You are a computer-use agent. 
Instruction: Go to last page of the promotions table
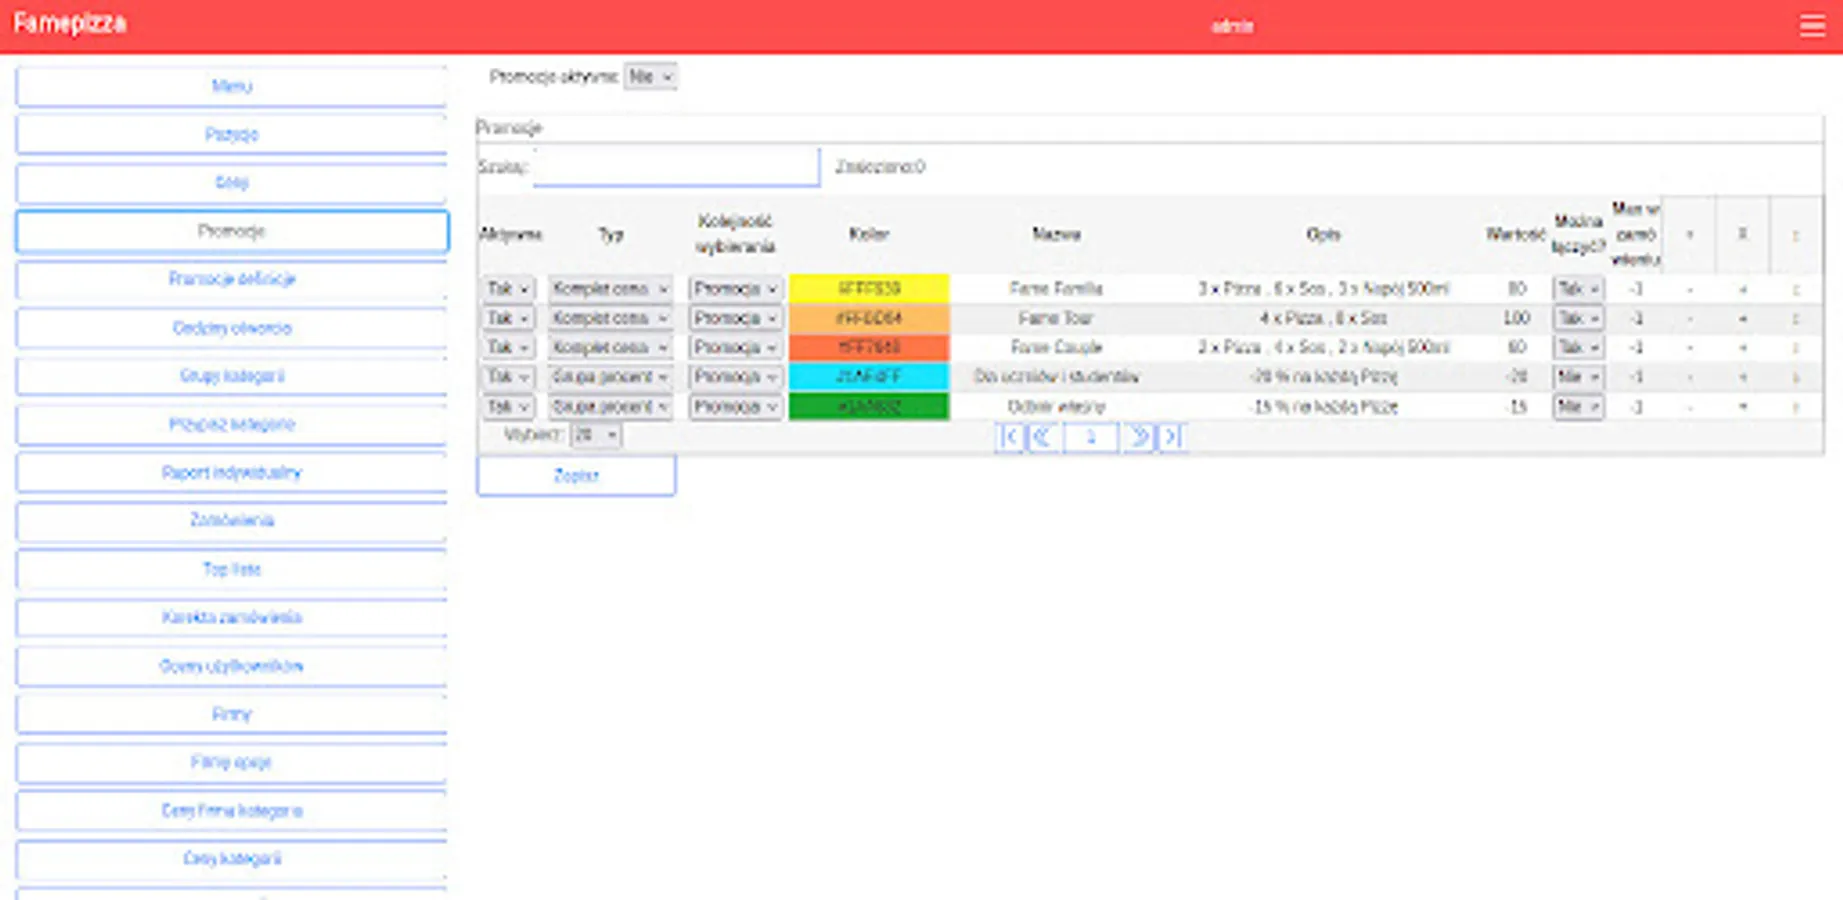click(1171, 437)
